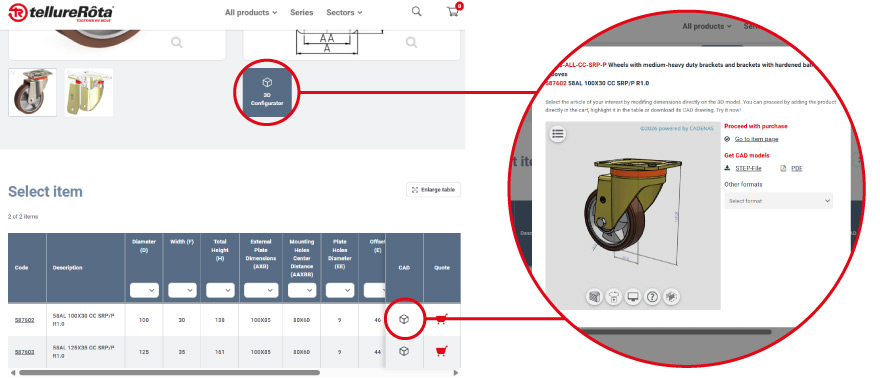
Task: Open the Plate Holes Diameter filter dropdown
Action: [x=340, y=291]
